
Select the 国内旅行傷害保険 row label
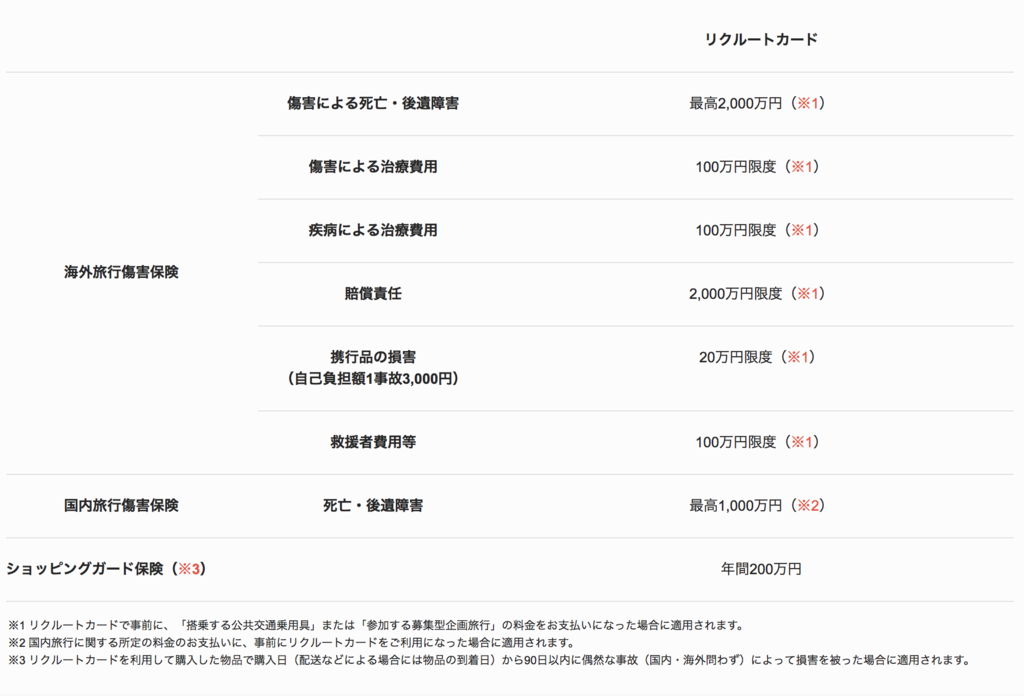click(121, 505)
